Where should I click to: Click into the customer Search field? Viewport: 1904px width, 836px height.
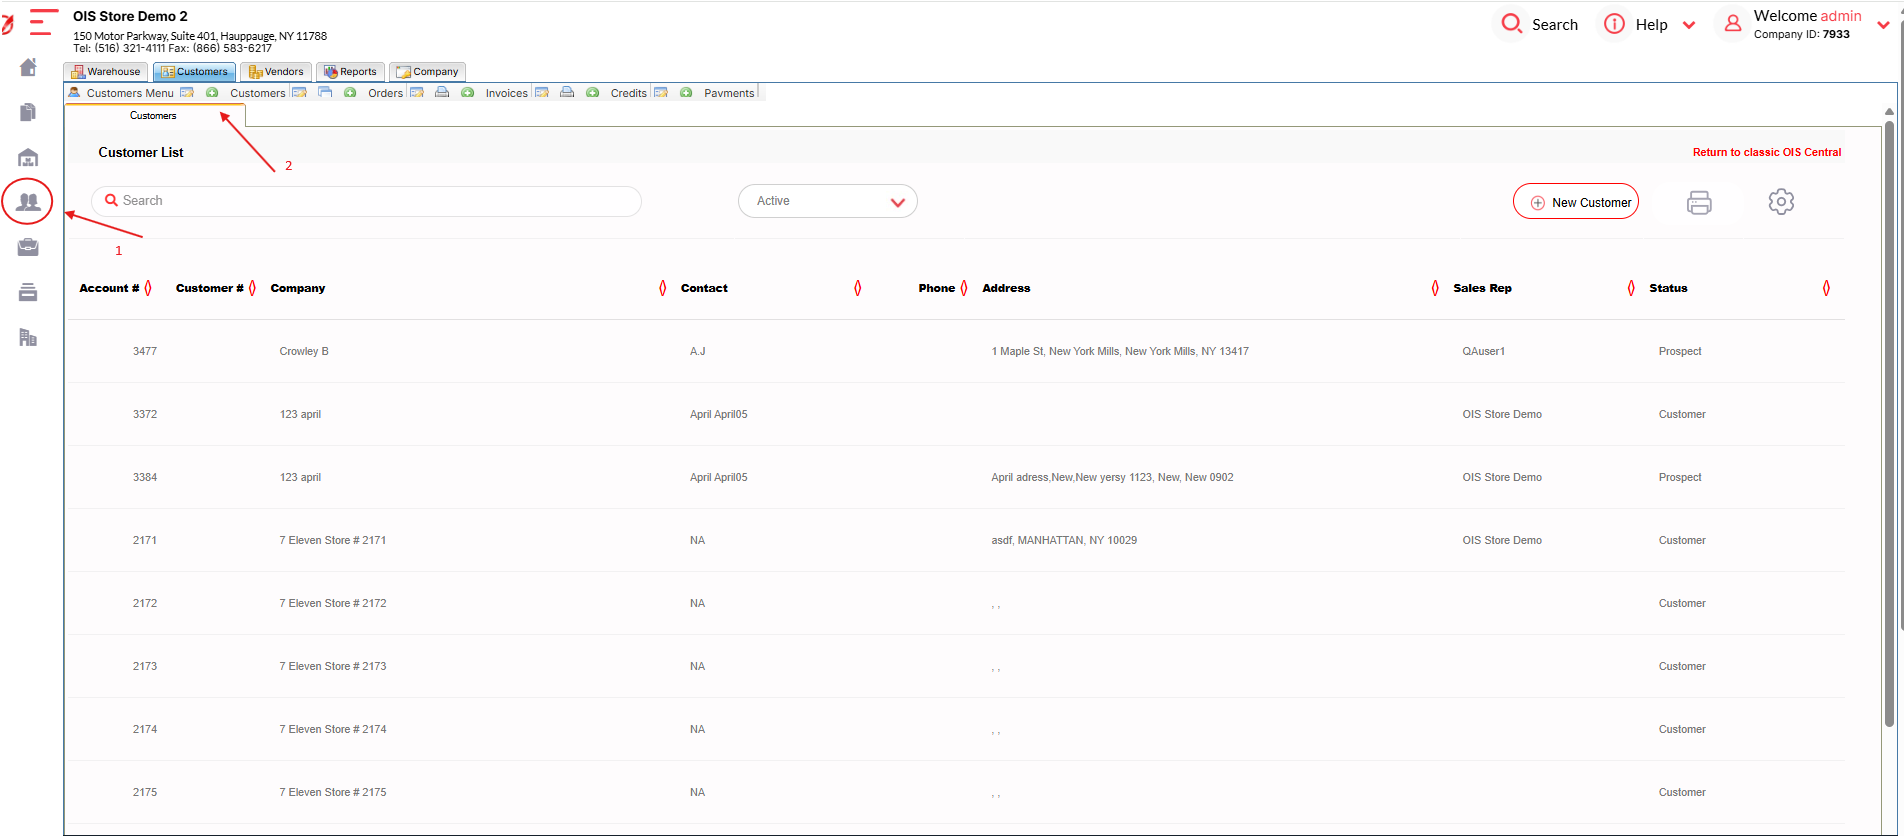coord(366,201)
